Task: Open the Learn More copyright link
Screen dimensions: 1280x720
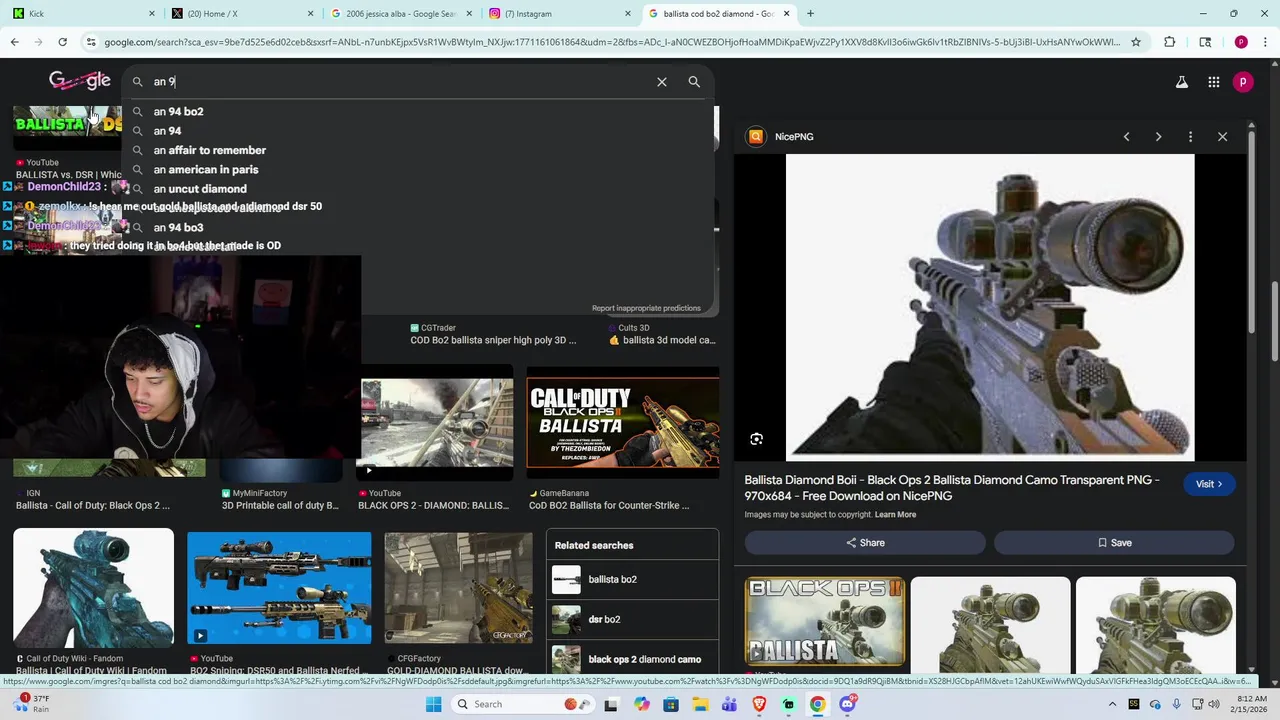Action: [895, 515]
